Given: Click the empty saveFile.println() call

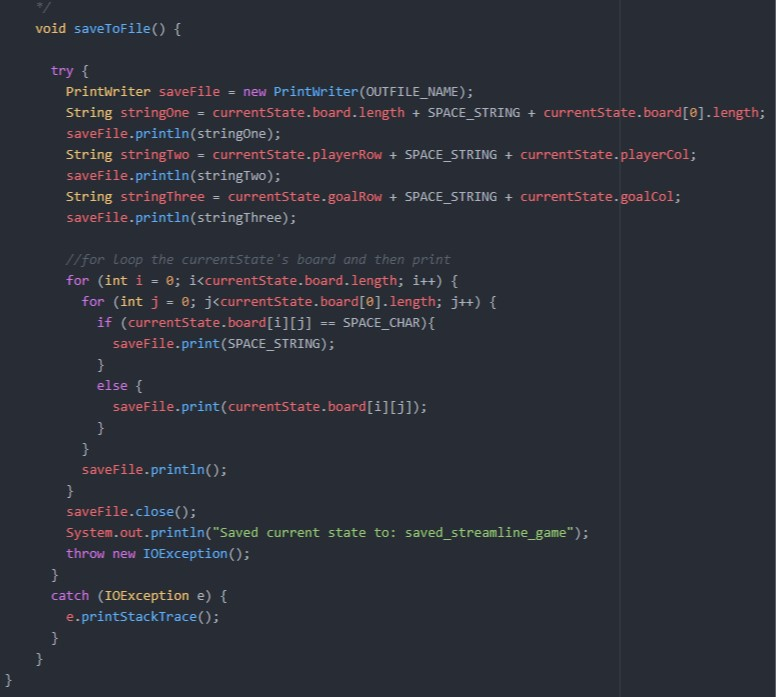Looking at the screenshot, I should [154, 470].
